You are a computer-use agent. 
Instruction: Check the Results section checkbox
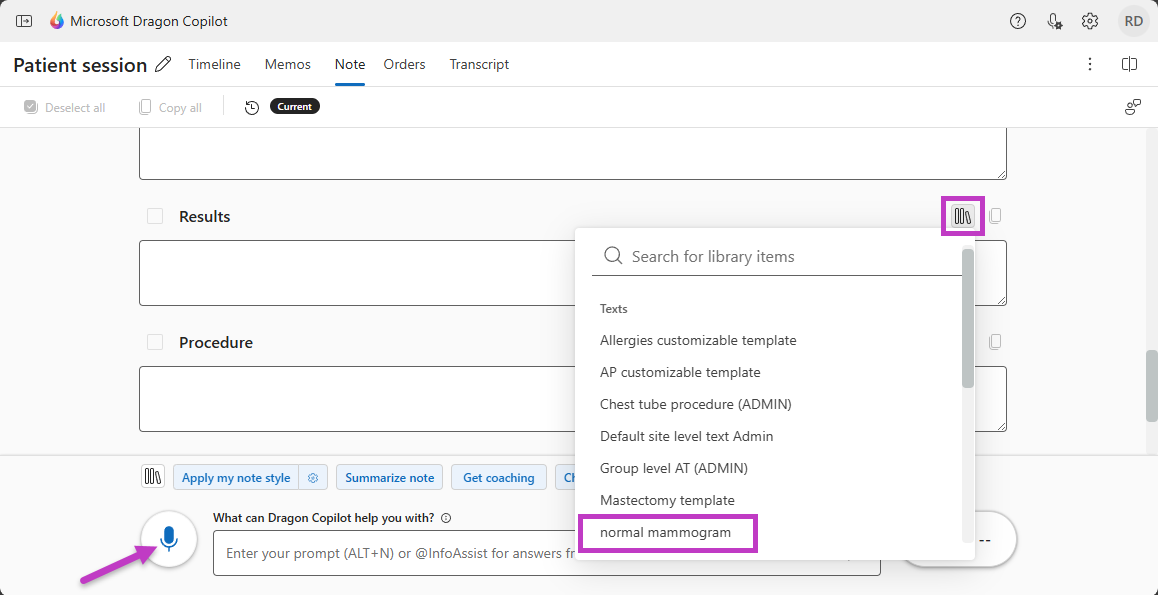(155, 216)
